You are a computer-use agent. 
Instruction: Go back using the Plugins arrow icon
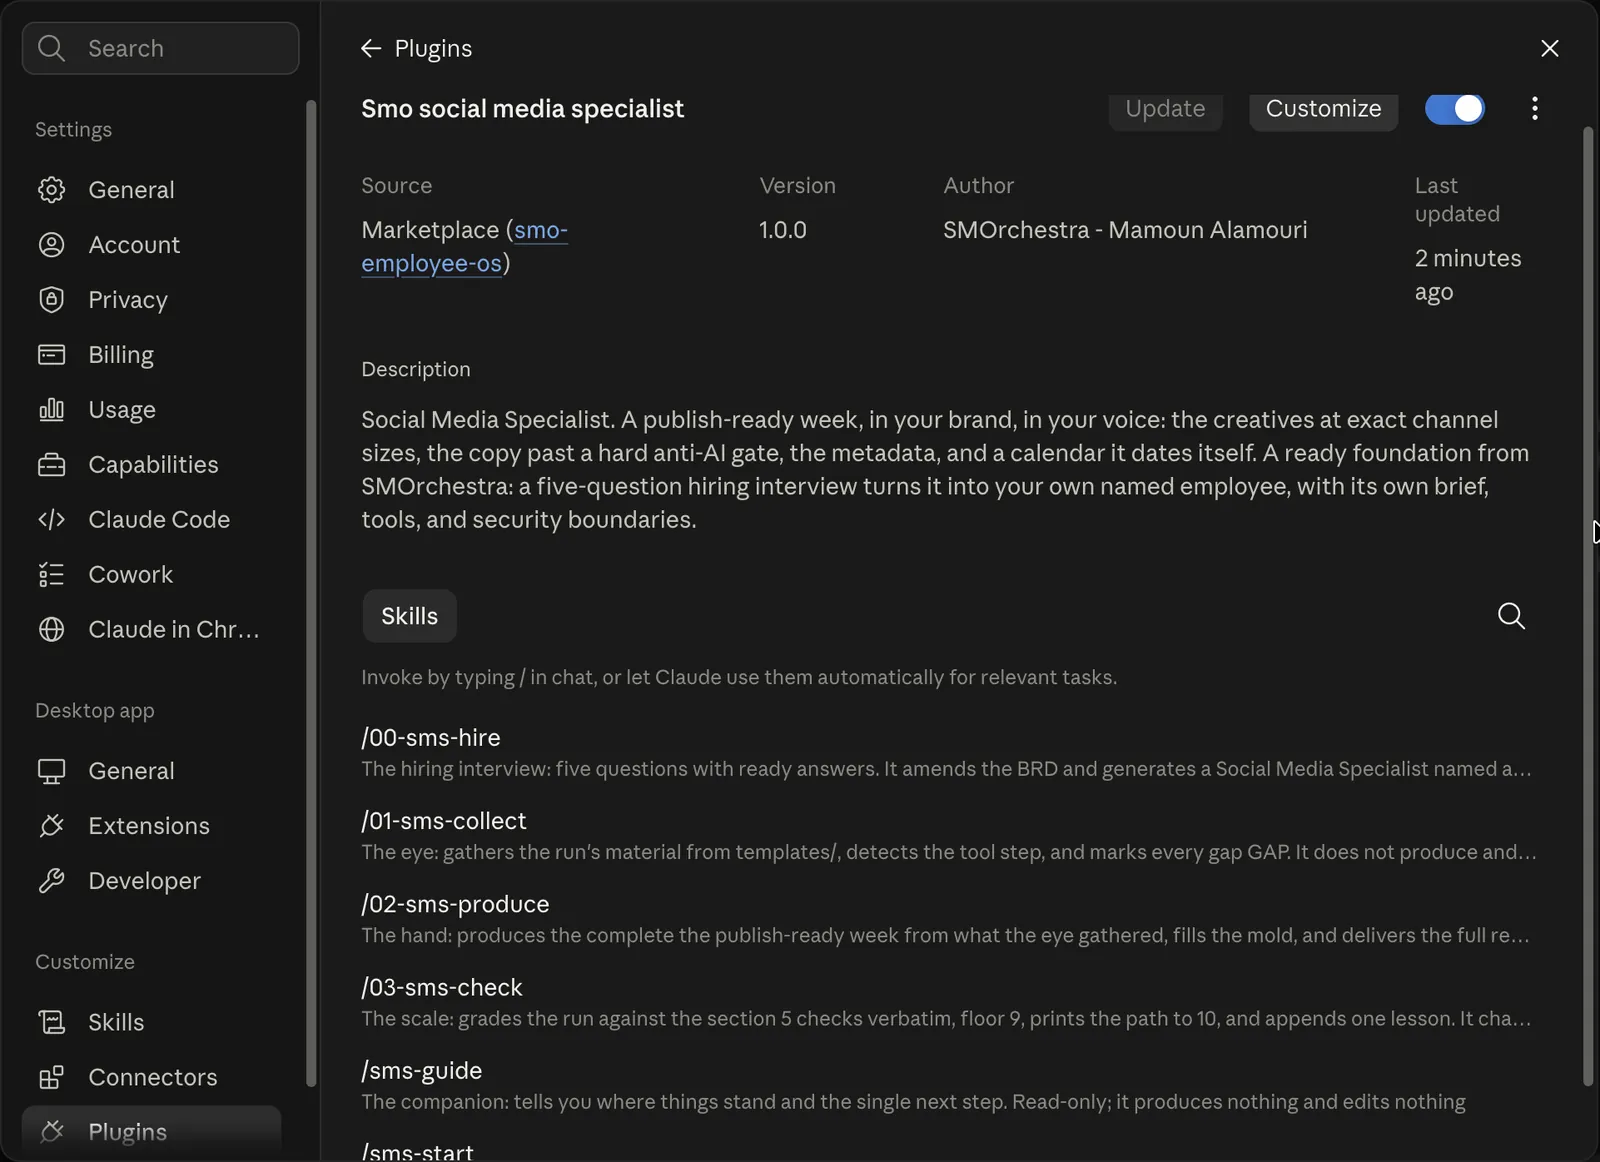tap(371, 48)
